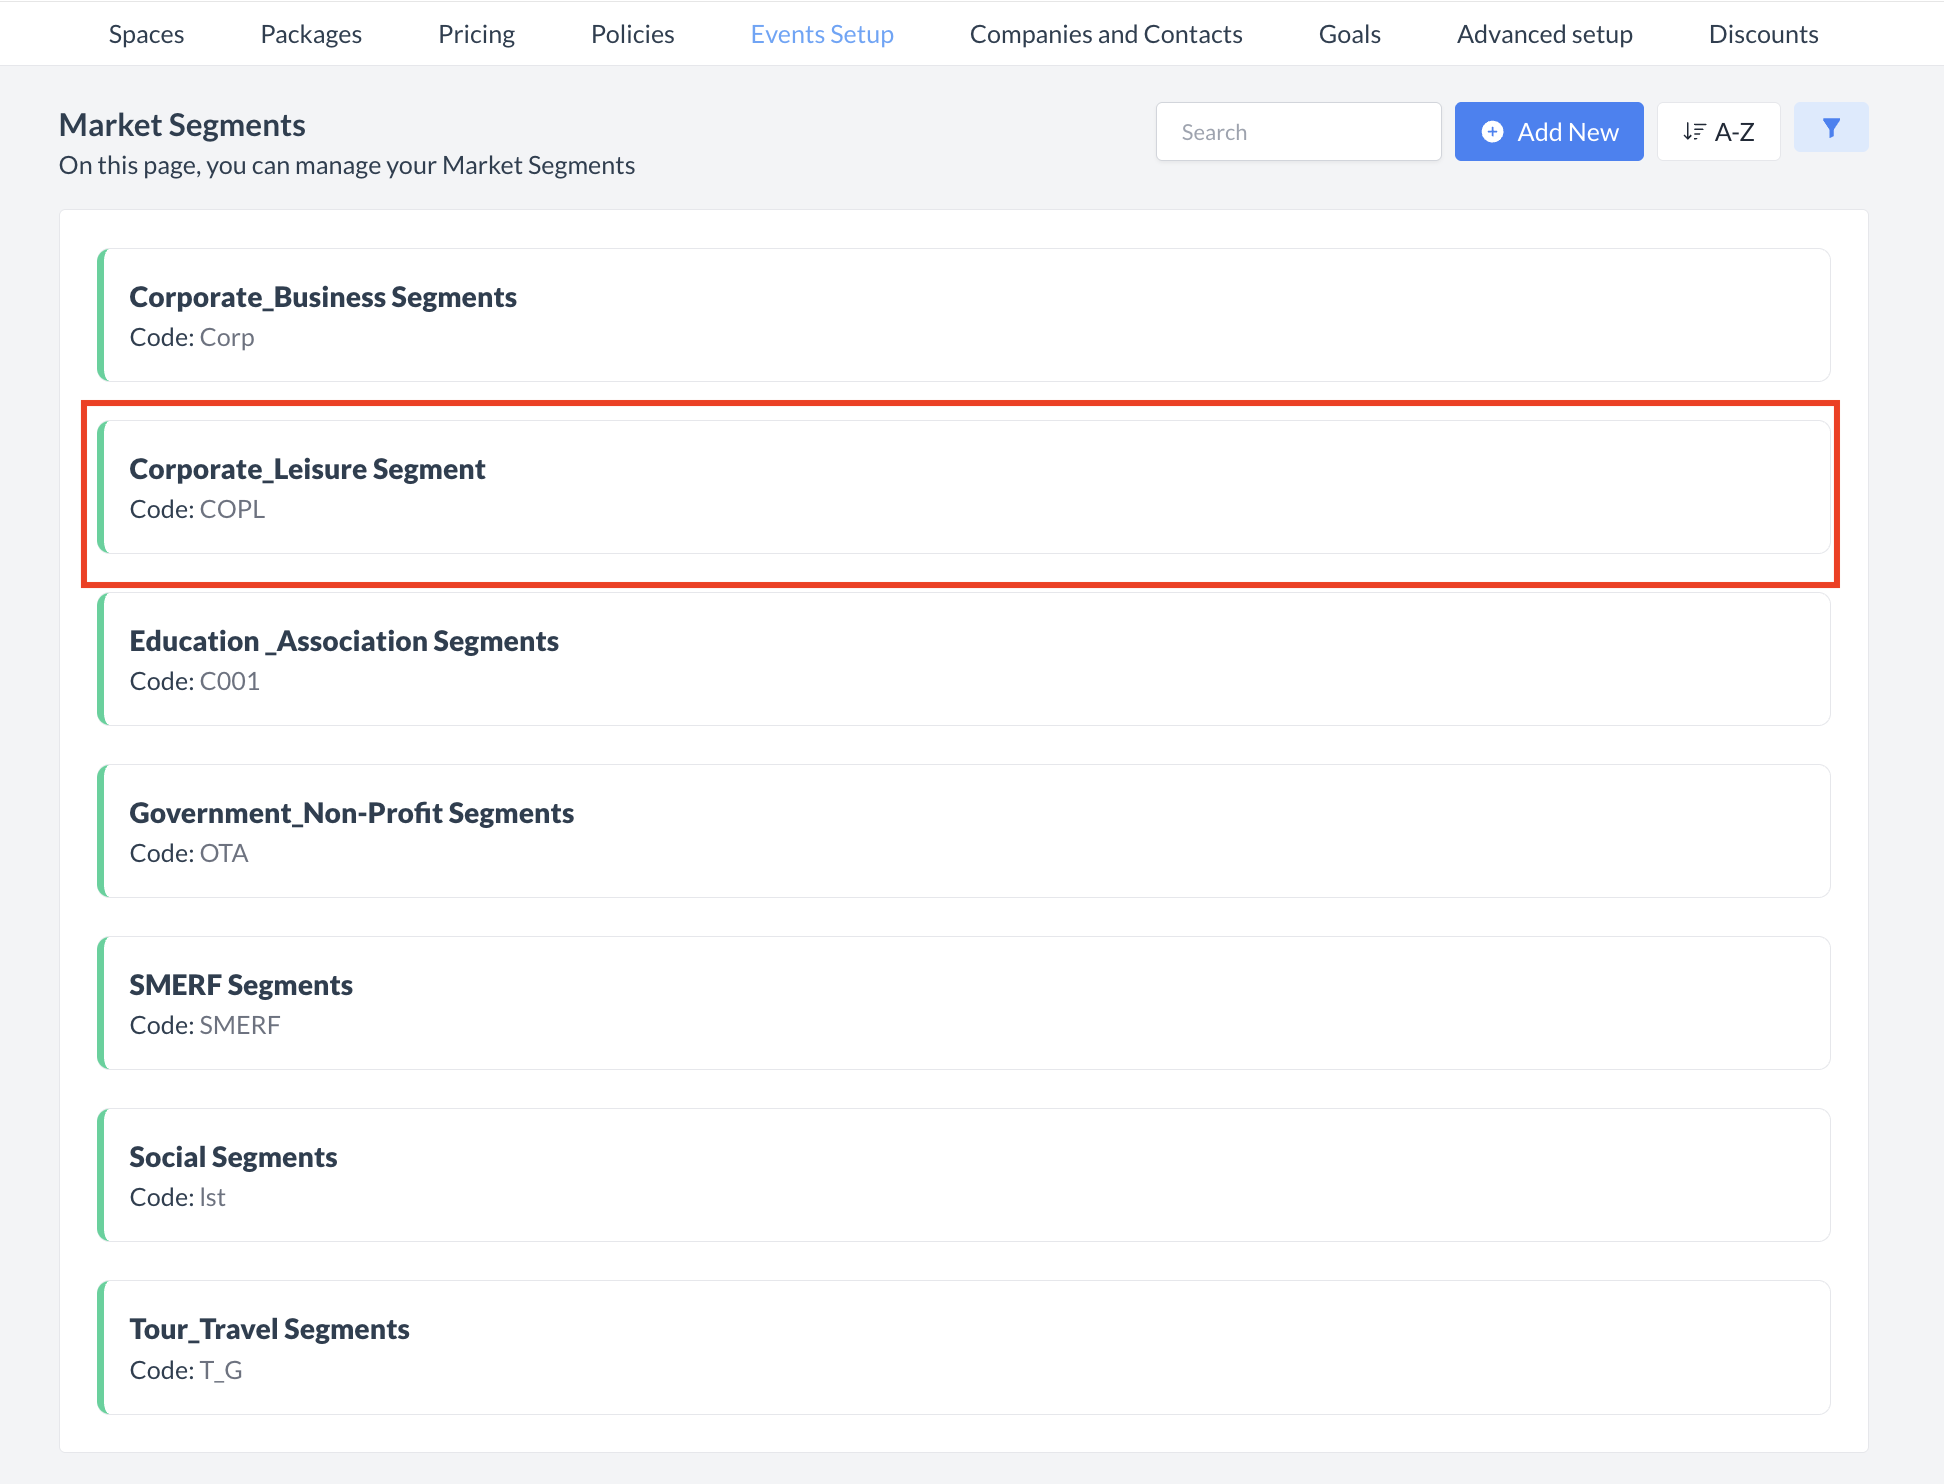Click the blue filter funnel icon
This screenshot has height=1484, width=1944.
coord(1830,128)
